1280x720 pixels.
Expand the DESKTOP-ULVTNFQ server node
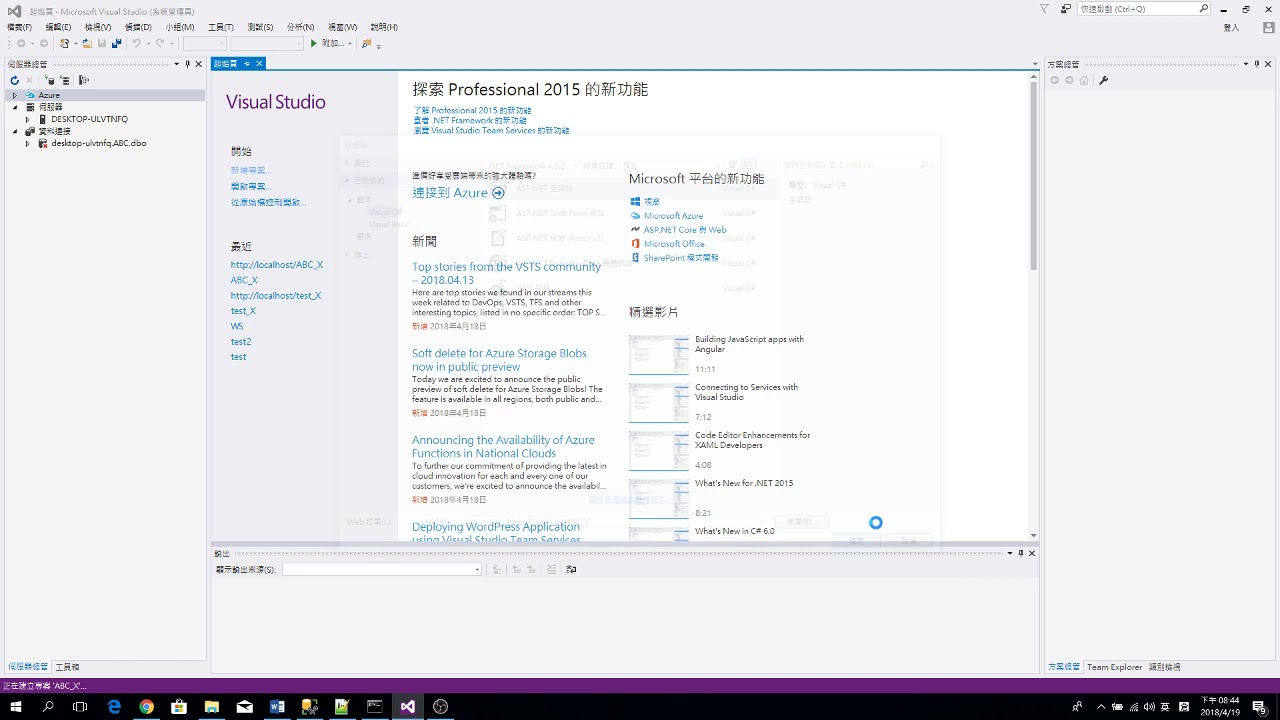pos(27,119)
